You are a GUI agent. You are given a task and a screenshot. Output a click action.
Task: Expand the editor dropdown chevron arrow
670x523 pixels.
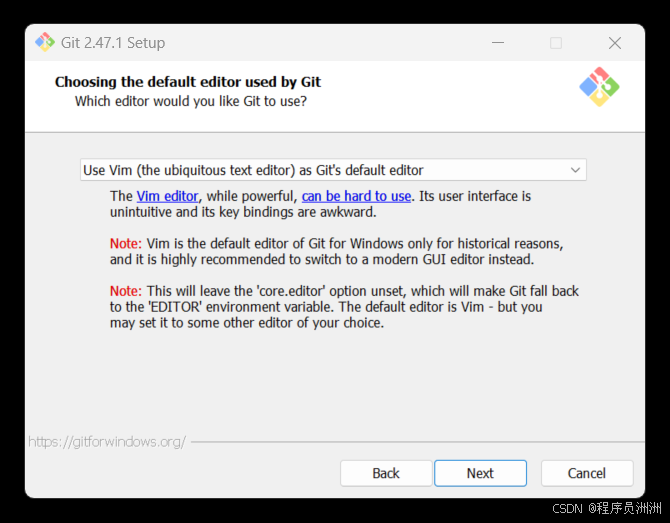[x=575, y=170]
